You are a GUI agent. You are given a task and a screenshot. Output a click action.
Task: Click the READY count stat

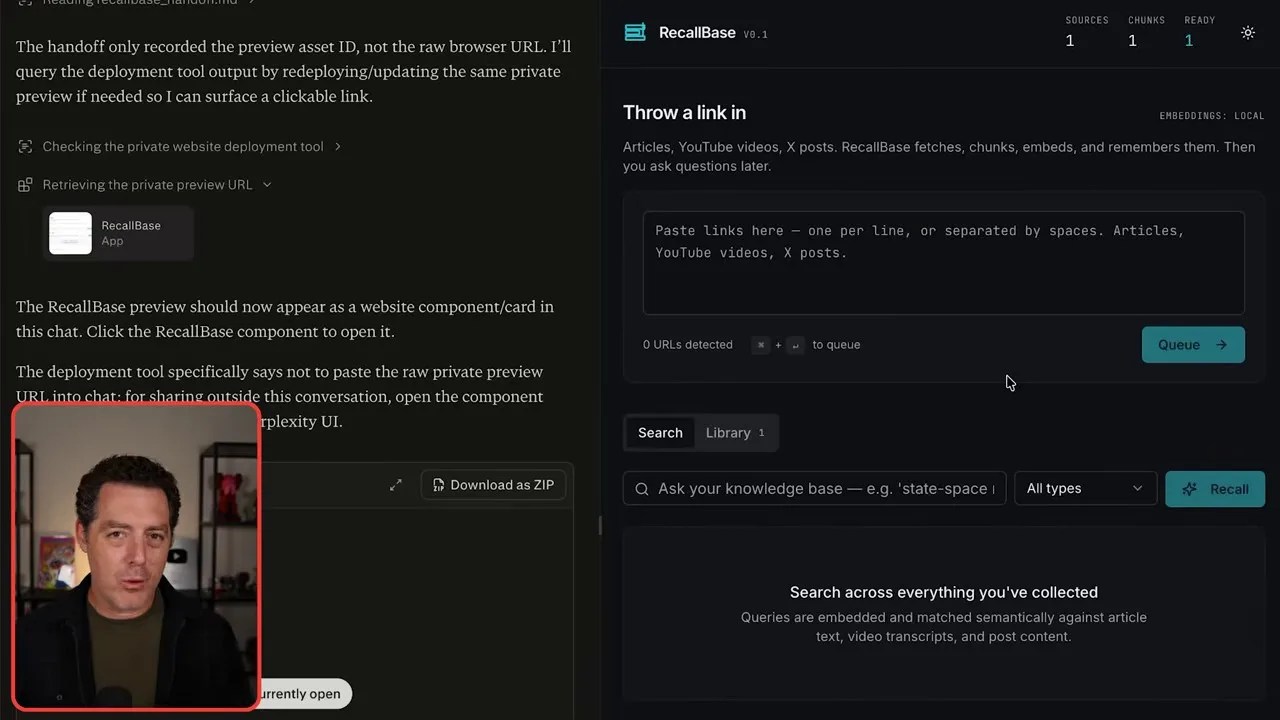(1199, 33)
